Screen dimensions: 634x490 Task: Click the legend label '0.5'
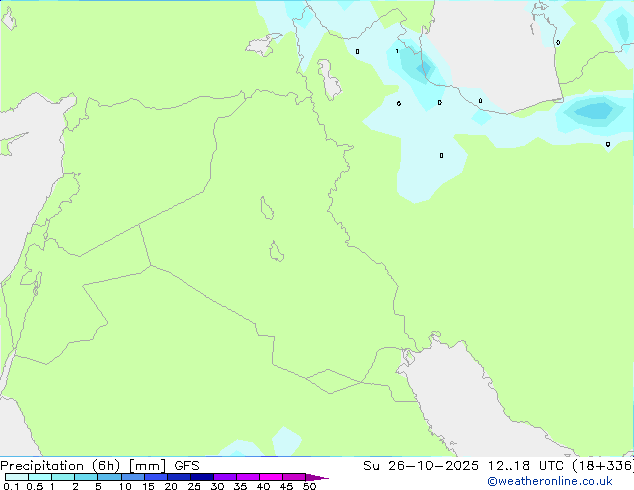click(35, 486)
